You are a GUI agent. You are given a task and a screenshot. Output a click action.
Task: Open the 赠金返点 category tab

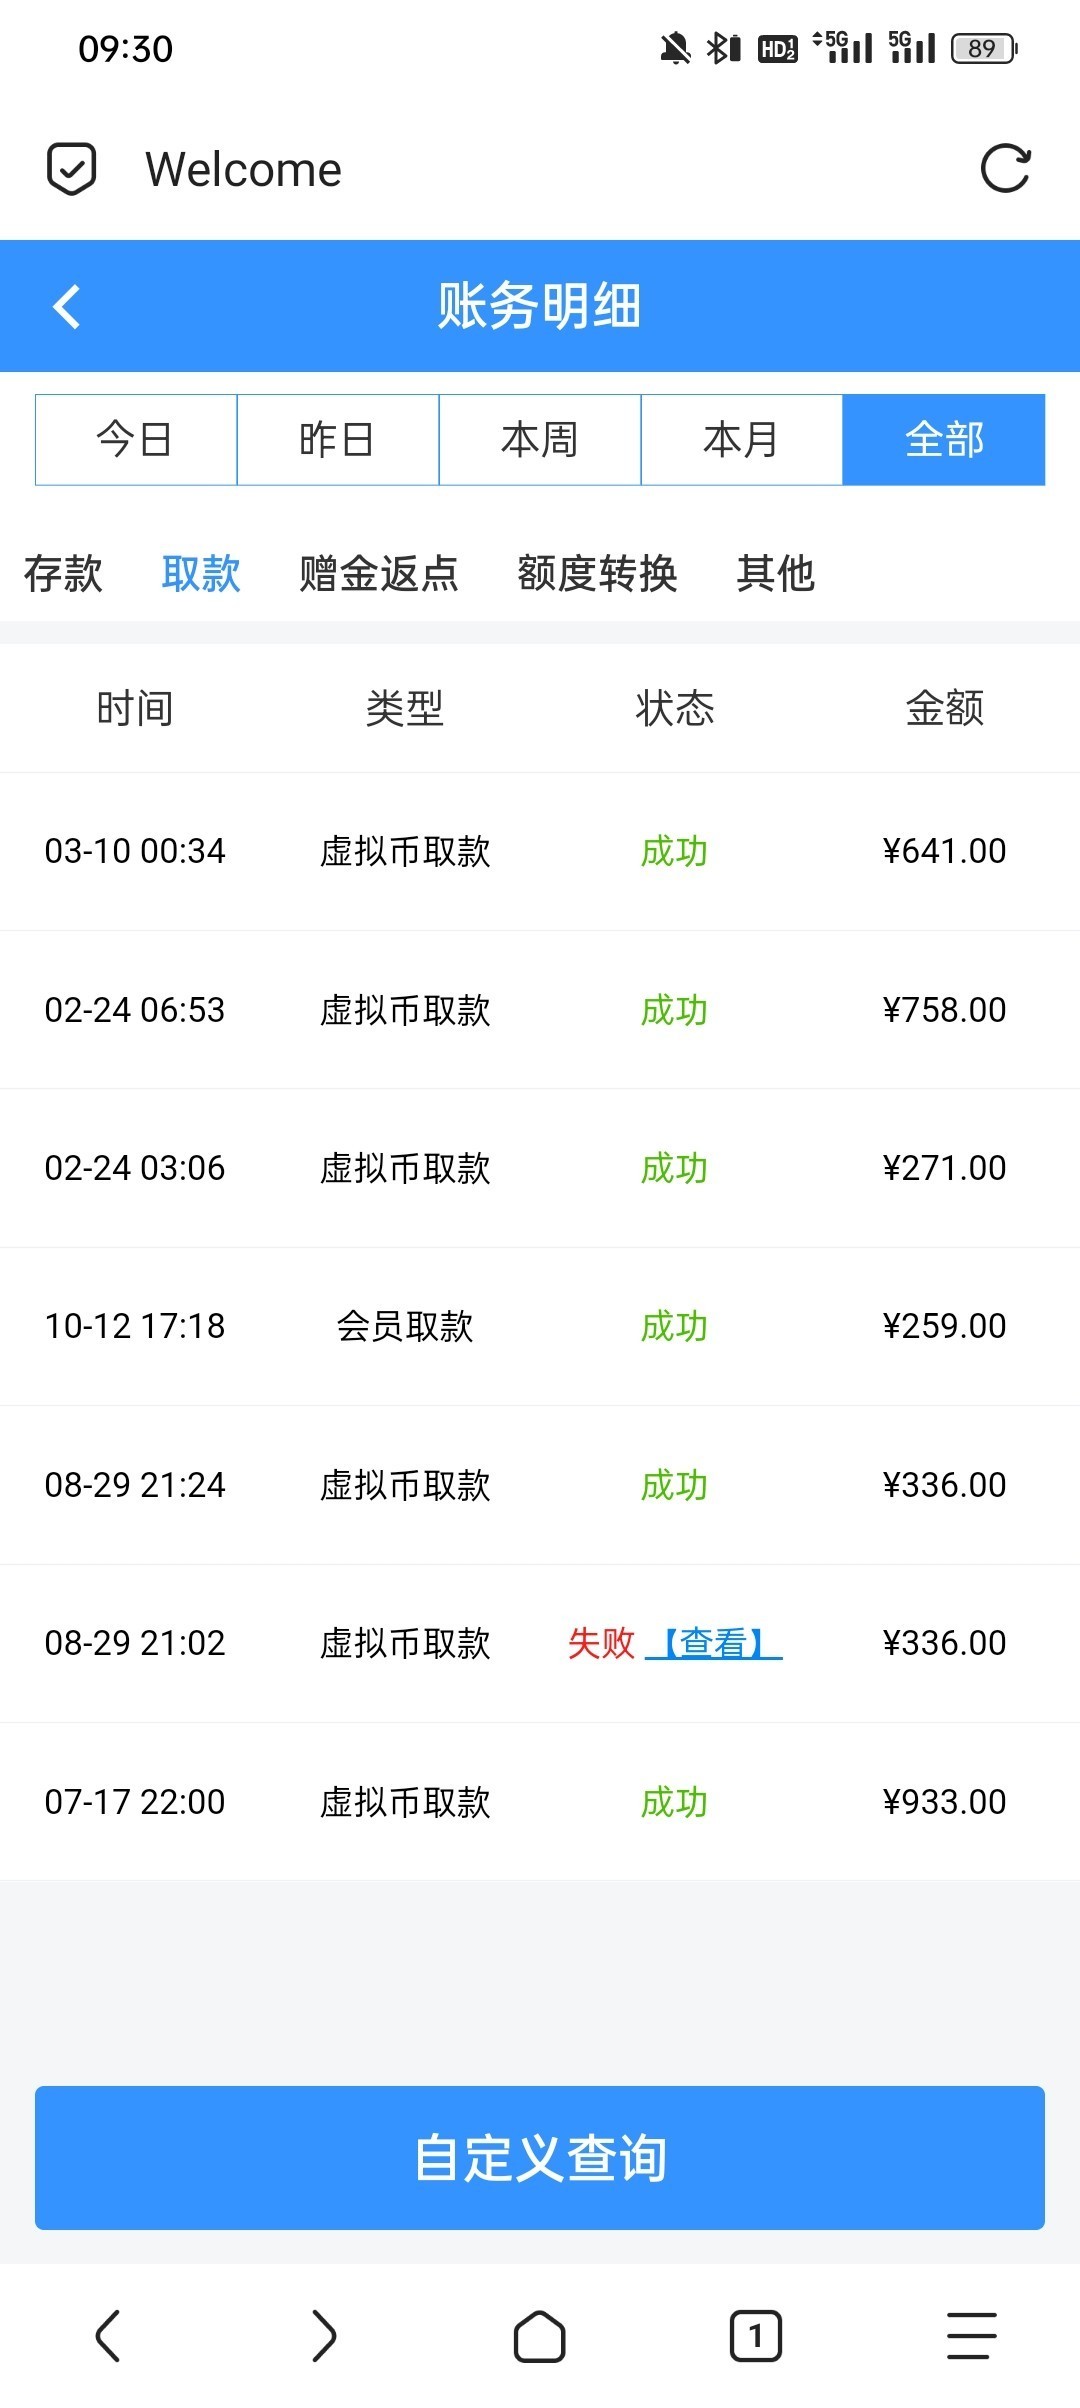(379, 574)
